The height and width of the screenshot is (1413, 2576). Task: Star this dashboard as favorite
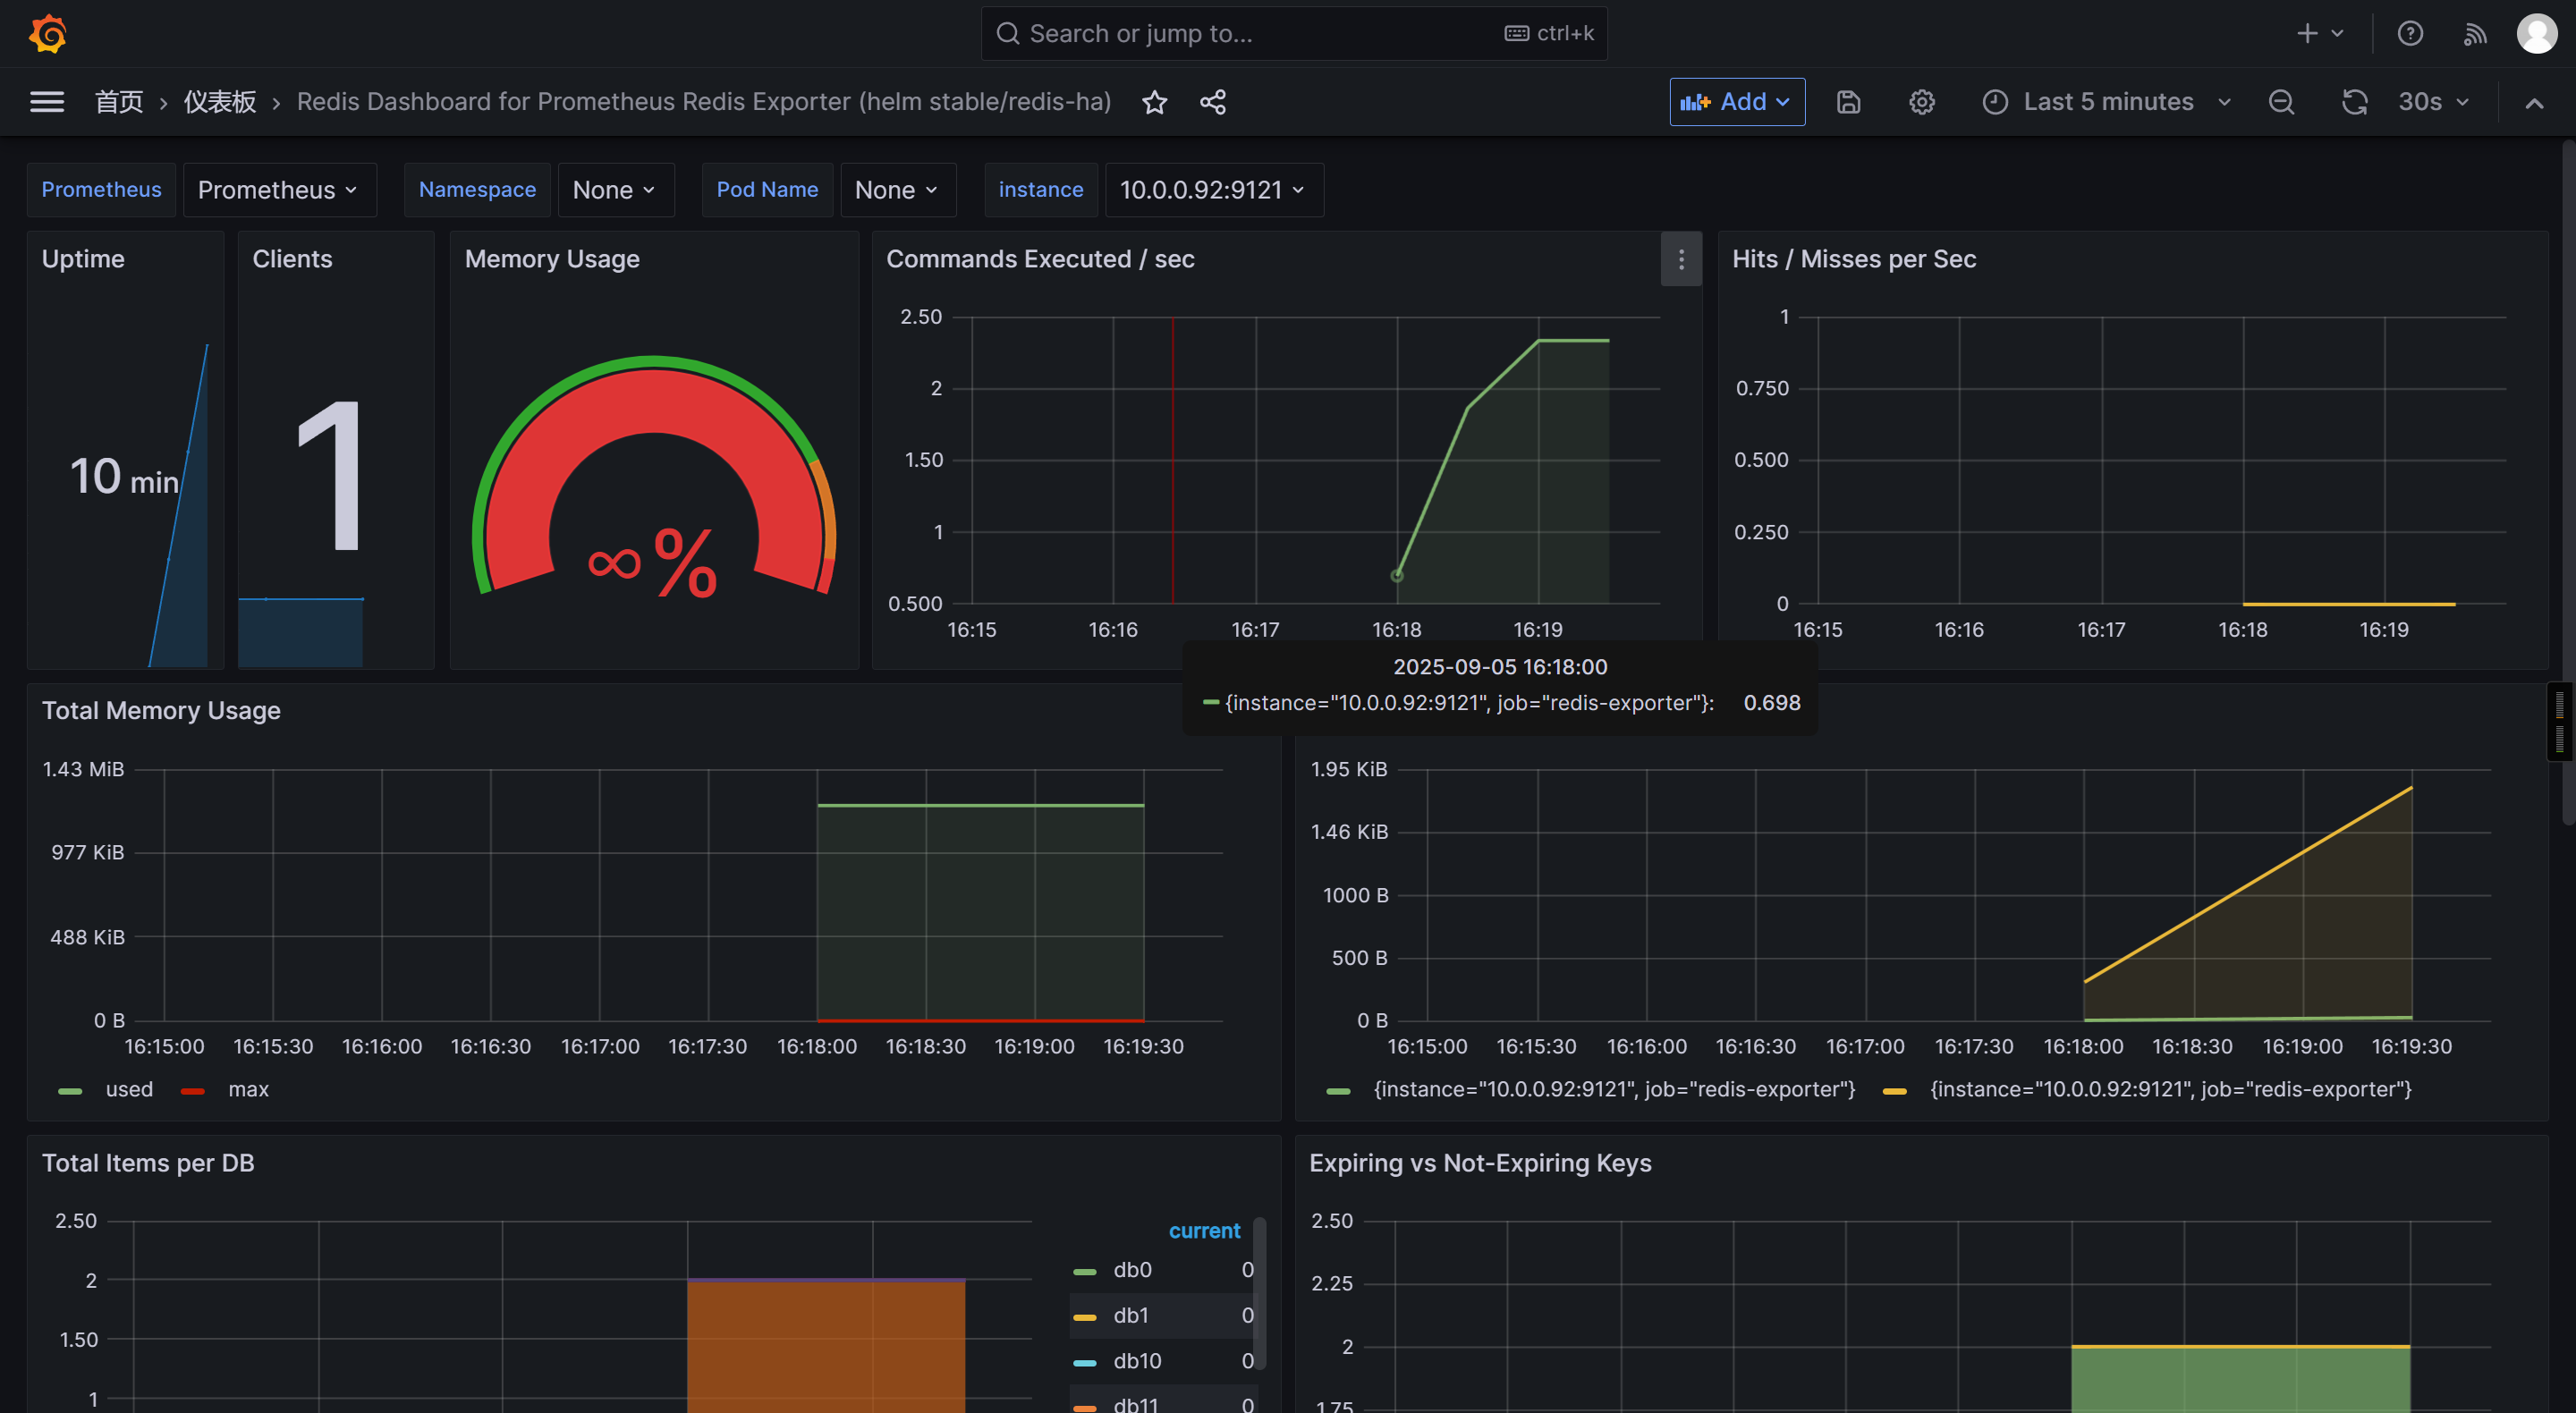1154,102
